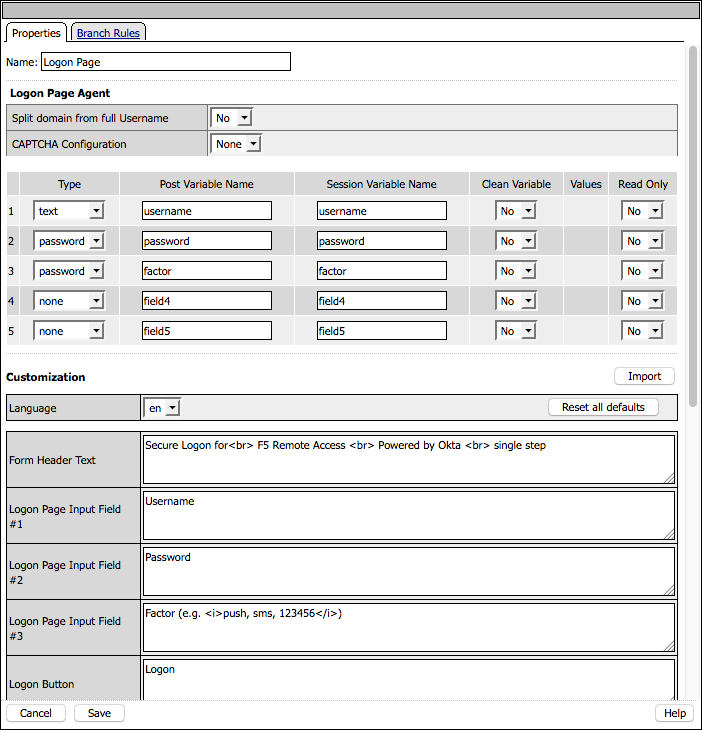
Task: Open Clean Variable dropdown for row 2
Action: click(517, 241)
